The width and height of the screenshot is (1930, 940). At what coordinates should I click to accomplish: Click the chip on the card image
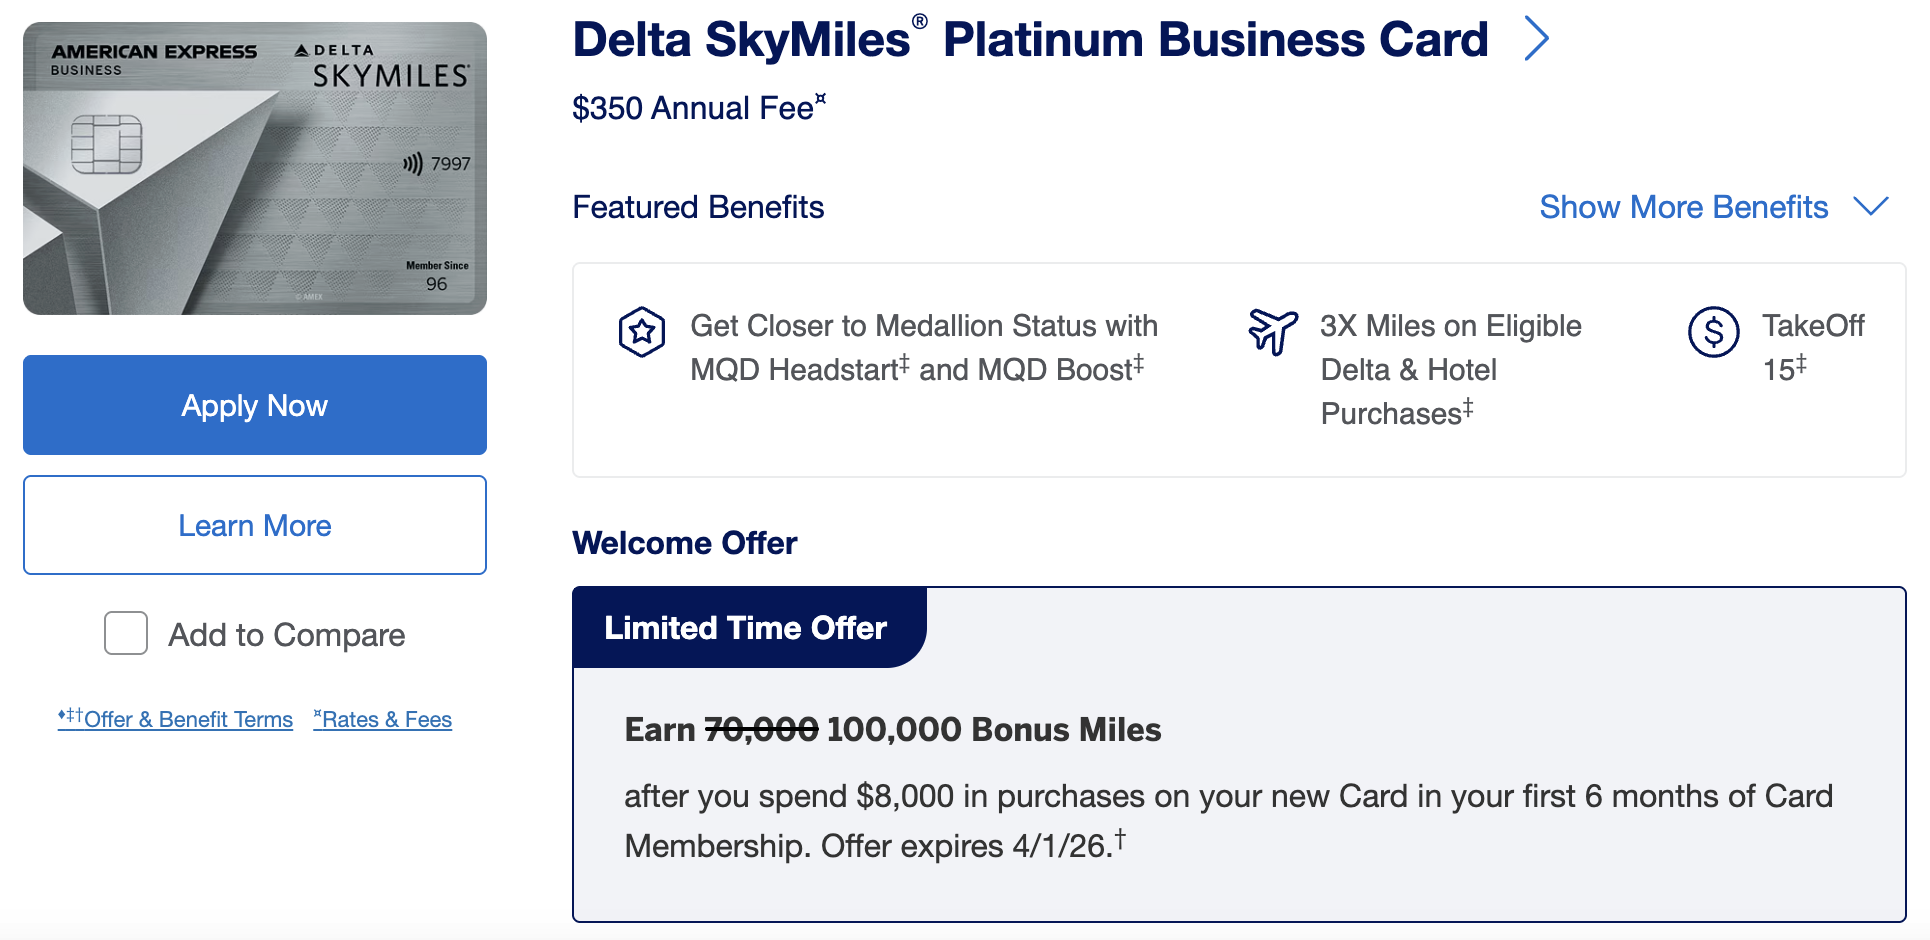click(x=106, y=144)
